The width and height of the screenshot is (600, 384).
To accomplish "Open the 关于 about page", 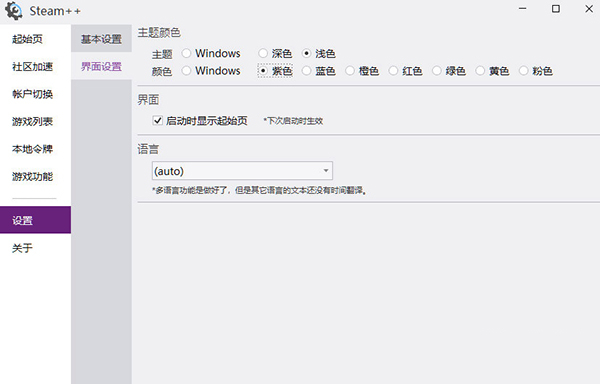I will click(x=35, y=248).
